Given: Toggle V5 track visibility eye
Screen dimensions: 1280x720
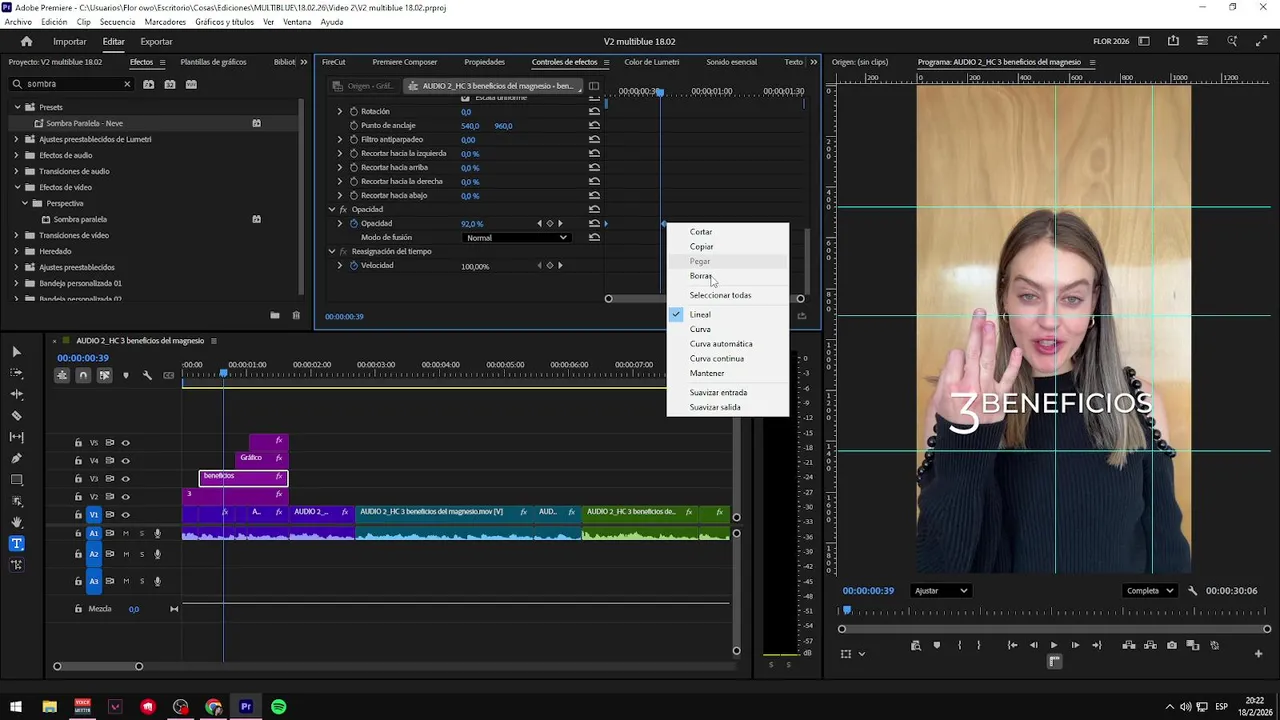Looking at the screenshot, I should pyautogui.click(x=125, y=442).
